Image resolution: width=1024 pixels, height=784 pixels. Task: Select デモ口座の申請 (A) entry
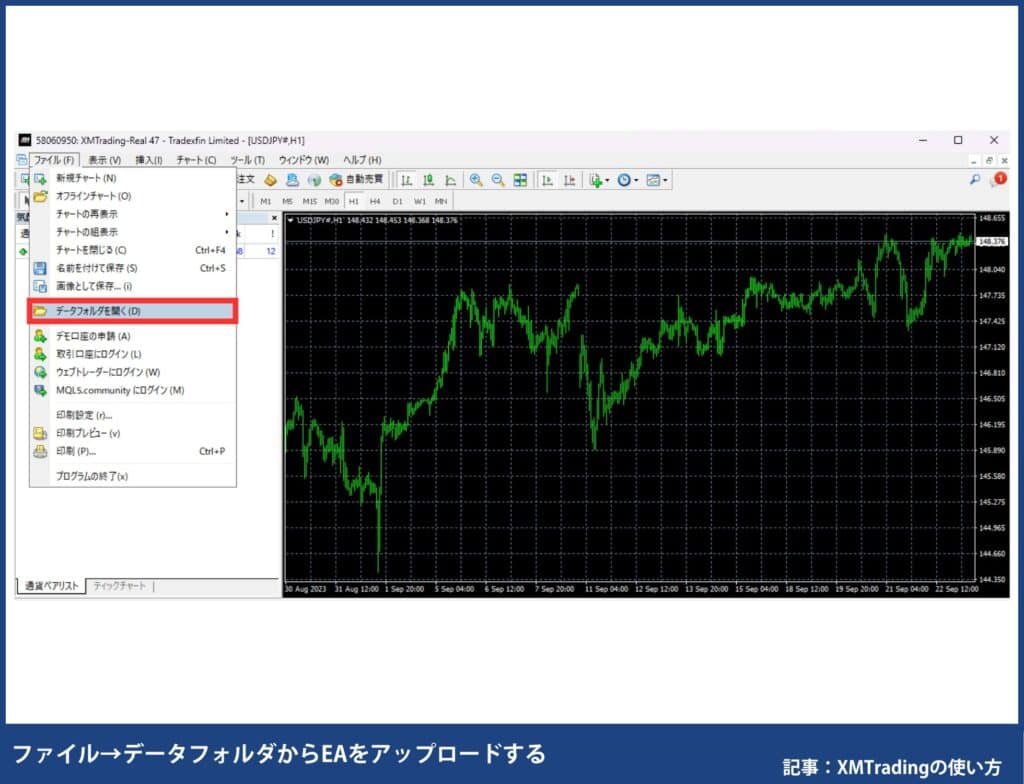tap(133, 336)
